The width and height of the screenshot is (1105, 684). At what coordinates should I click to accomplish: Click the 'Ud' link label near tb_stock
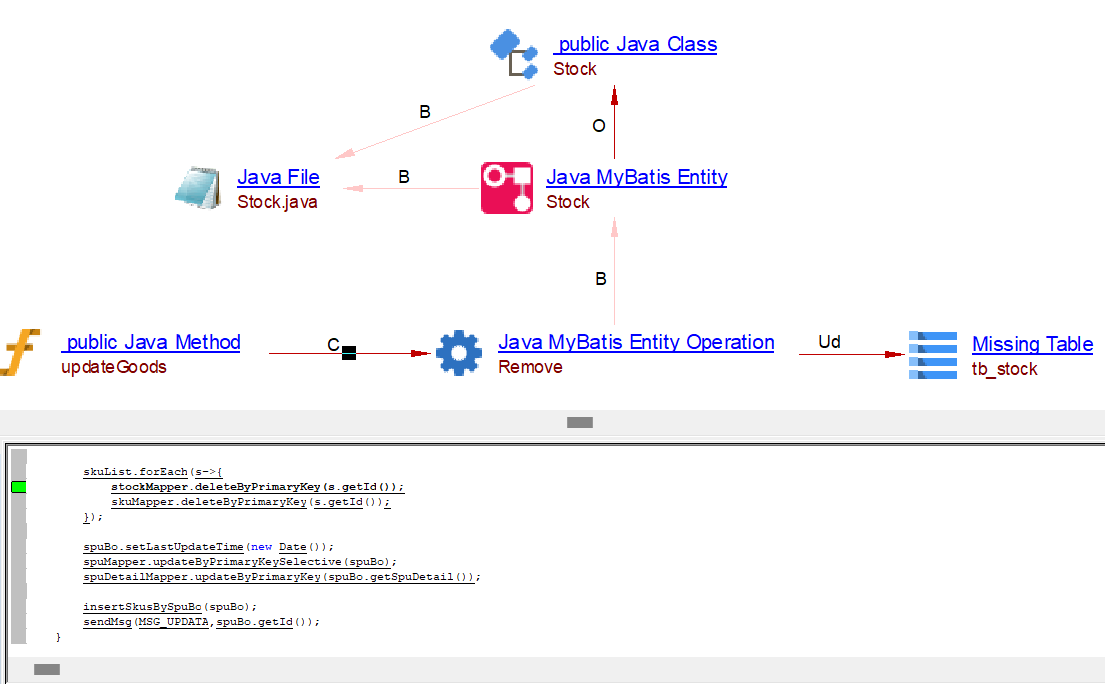pyautogui.click(x=829, y=342)
